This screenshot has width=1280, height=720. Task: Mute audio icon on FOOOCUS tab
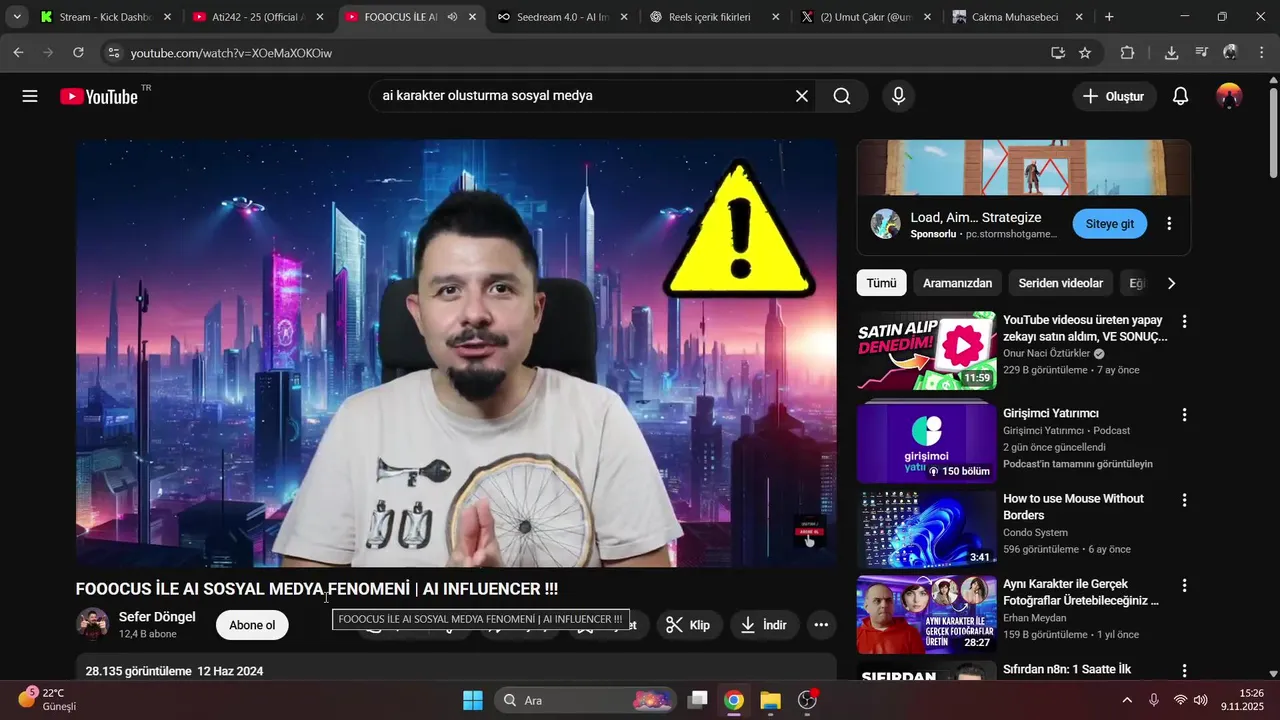point(452,17)
